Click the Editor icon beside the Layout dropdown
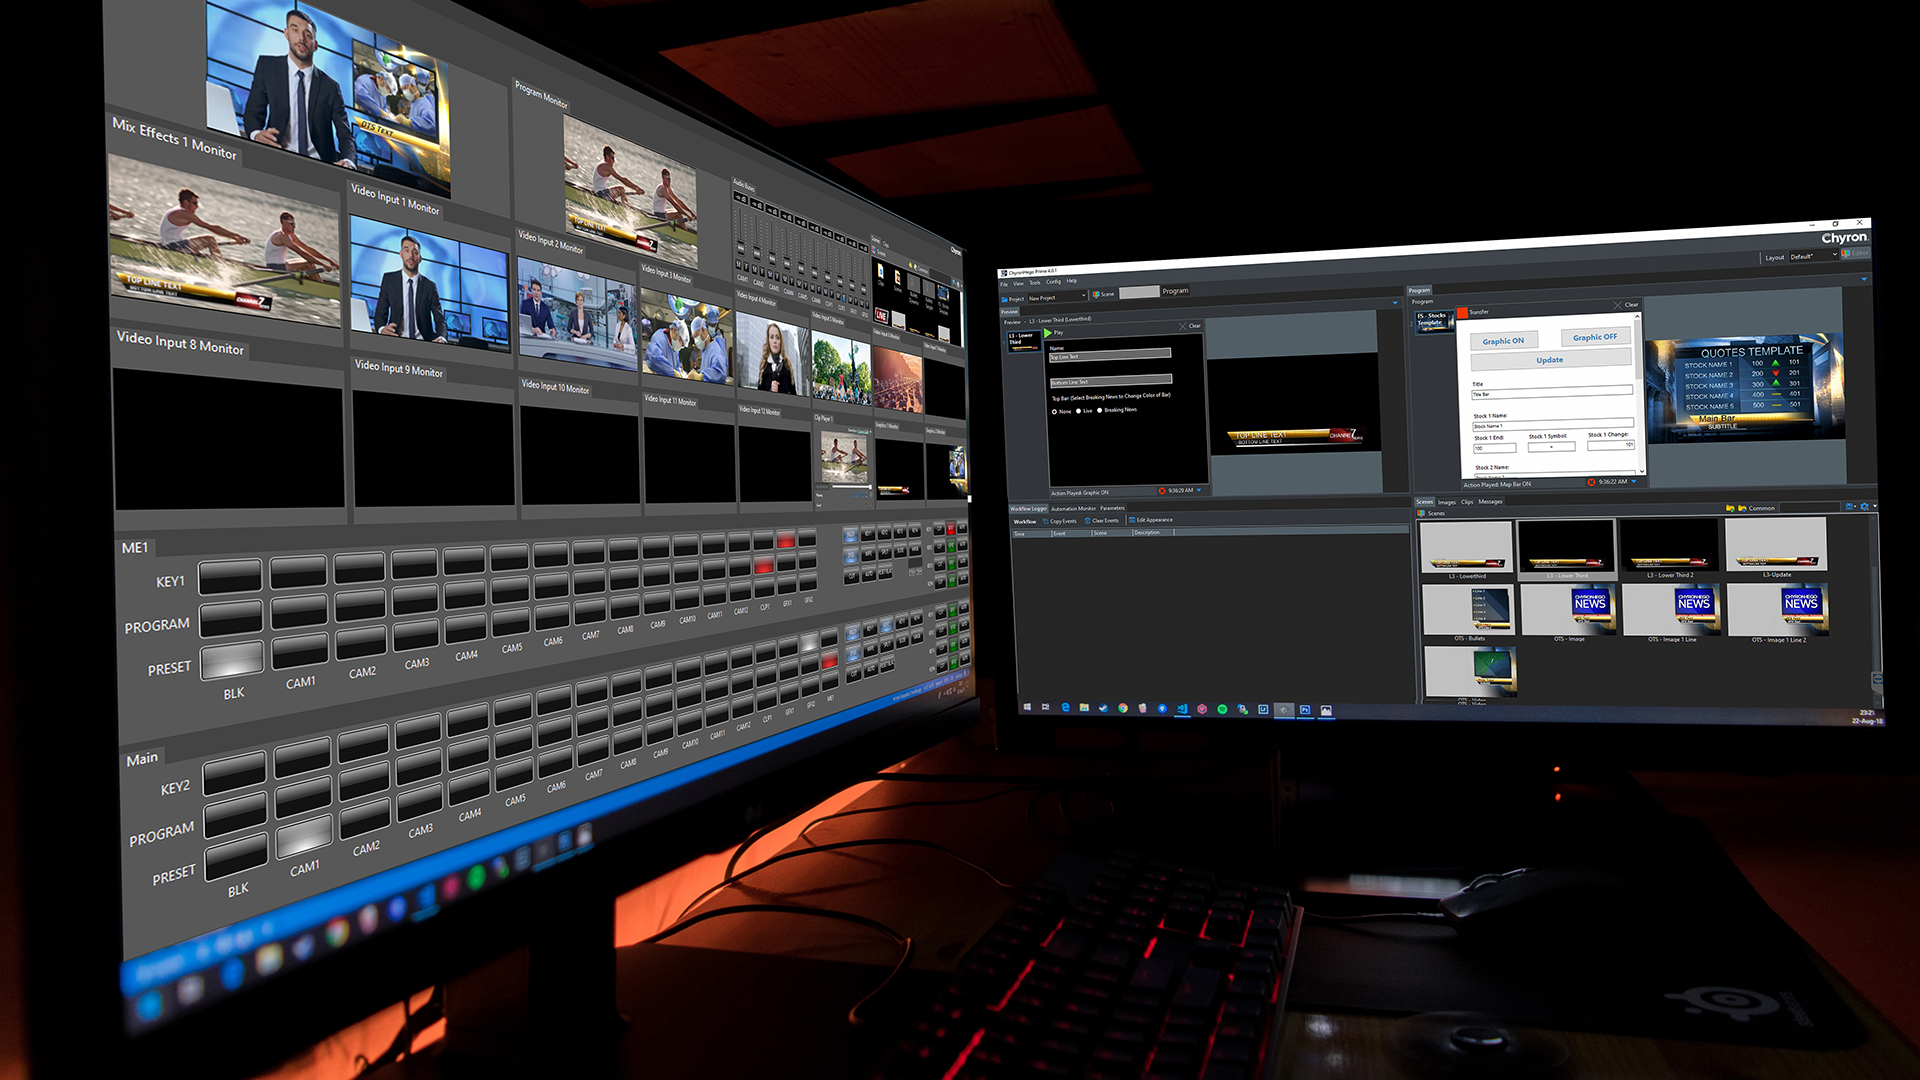 (1847, 254)
